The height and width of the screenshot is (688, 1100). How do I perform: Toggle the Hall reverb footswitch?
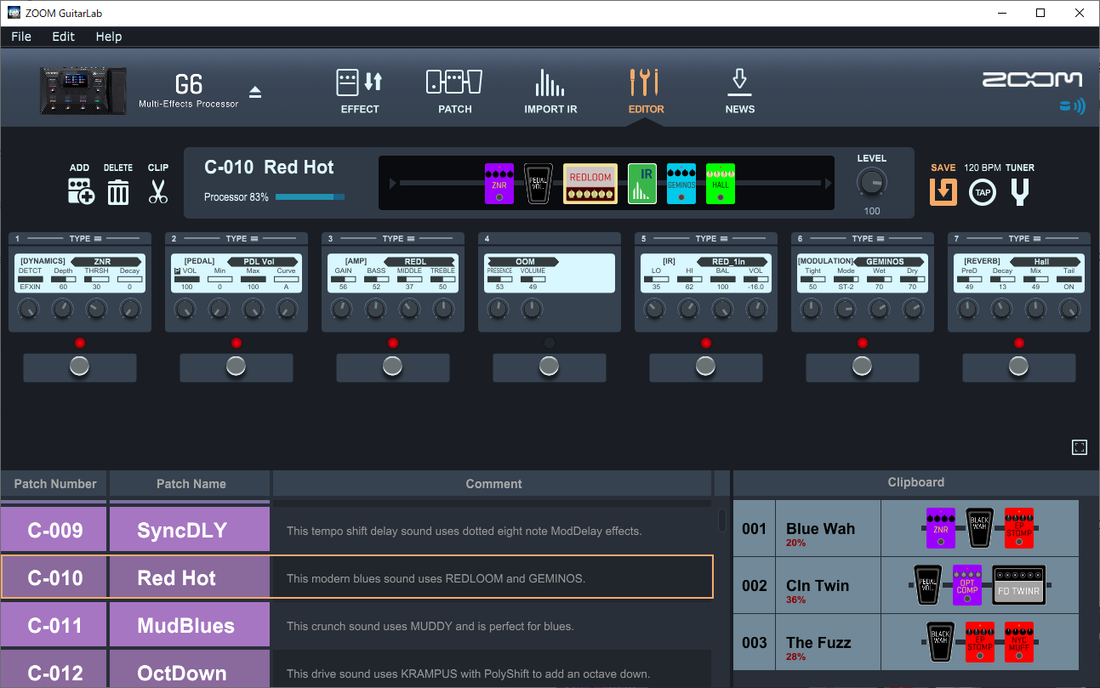1018,366
